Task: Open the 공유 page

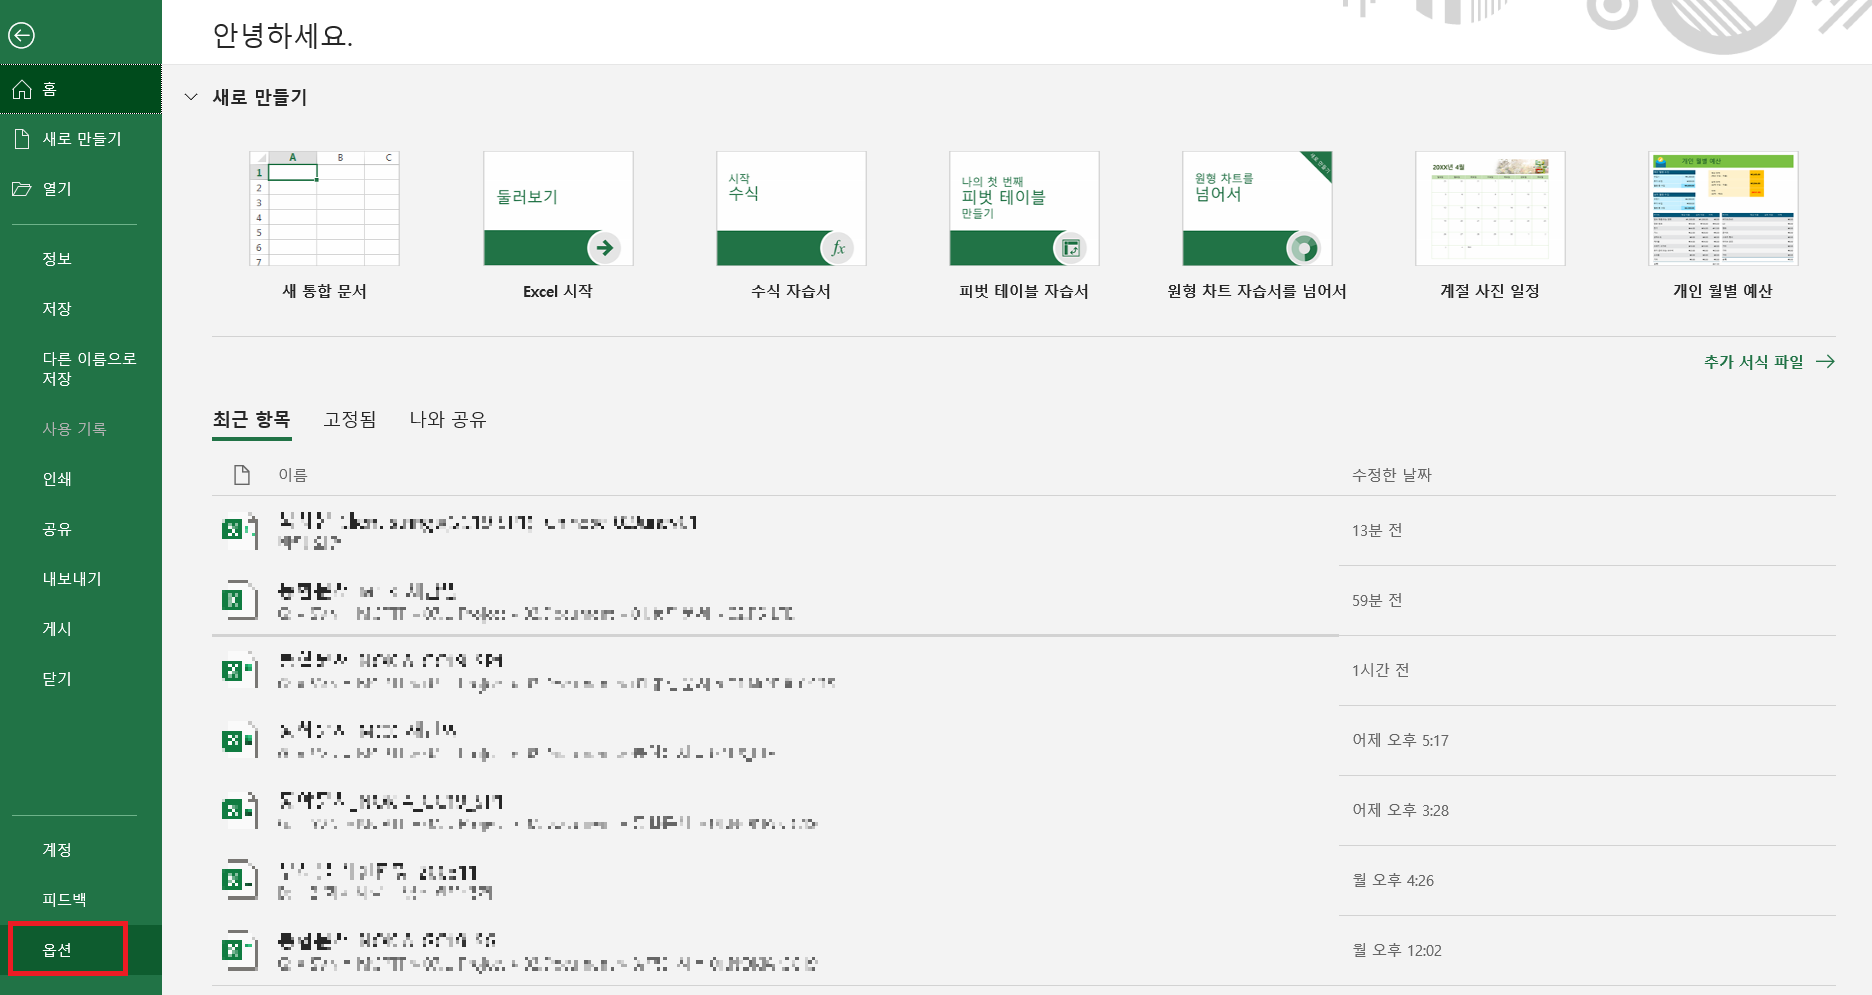Action: pyautogui.click(x=81, y=529)
